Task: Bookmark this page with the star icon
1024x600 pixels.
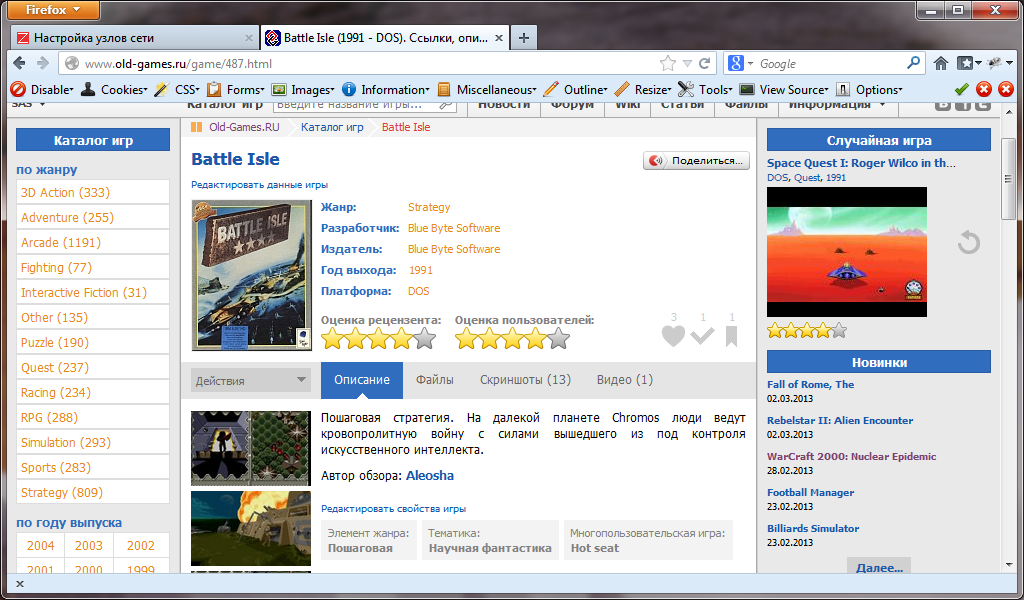Action: [667, 63]
